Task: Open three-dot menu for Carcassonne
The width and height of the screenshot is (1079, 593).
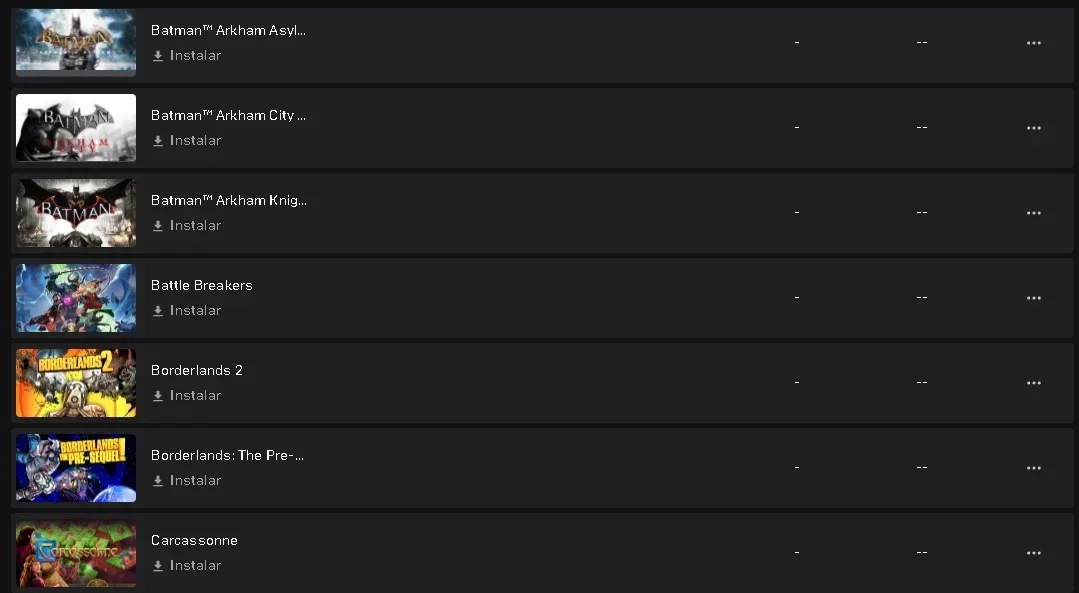Action: pos(1034,552)
